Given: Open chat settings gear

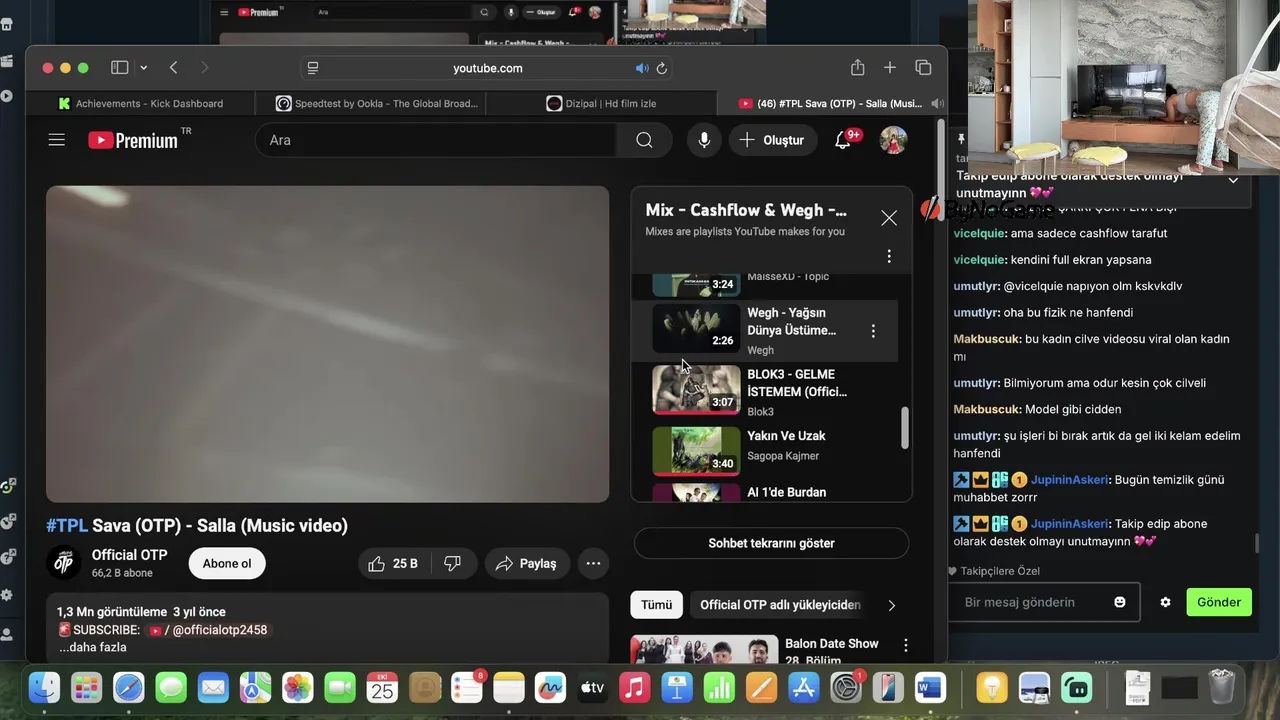Looking at the screenshot, I should pos(1165,602).
